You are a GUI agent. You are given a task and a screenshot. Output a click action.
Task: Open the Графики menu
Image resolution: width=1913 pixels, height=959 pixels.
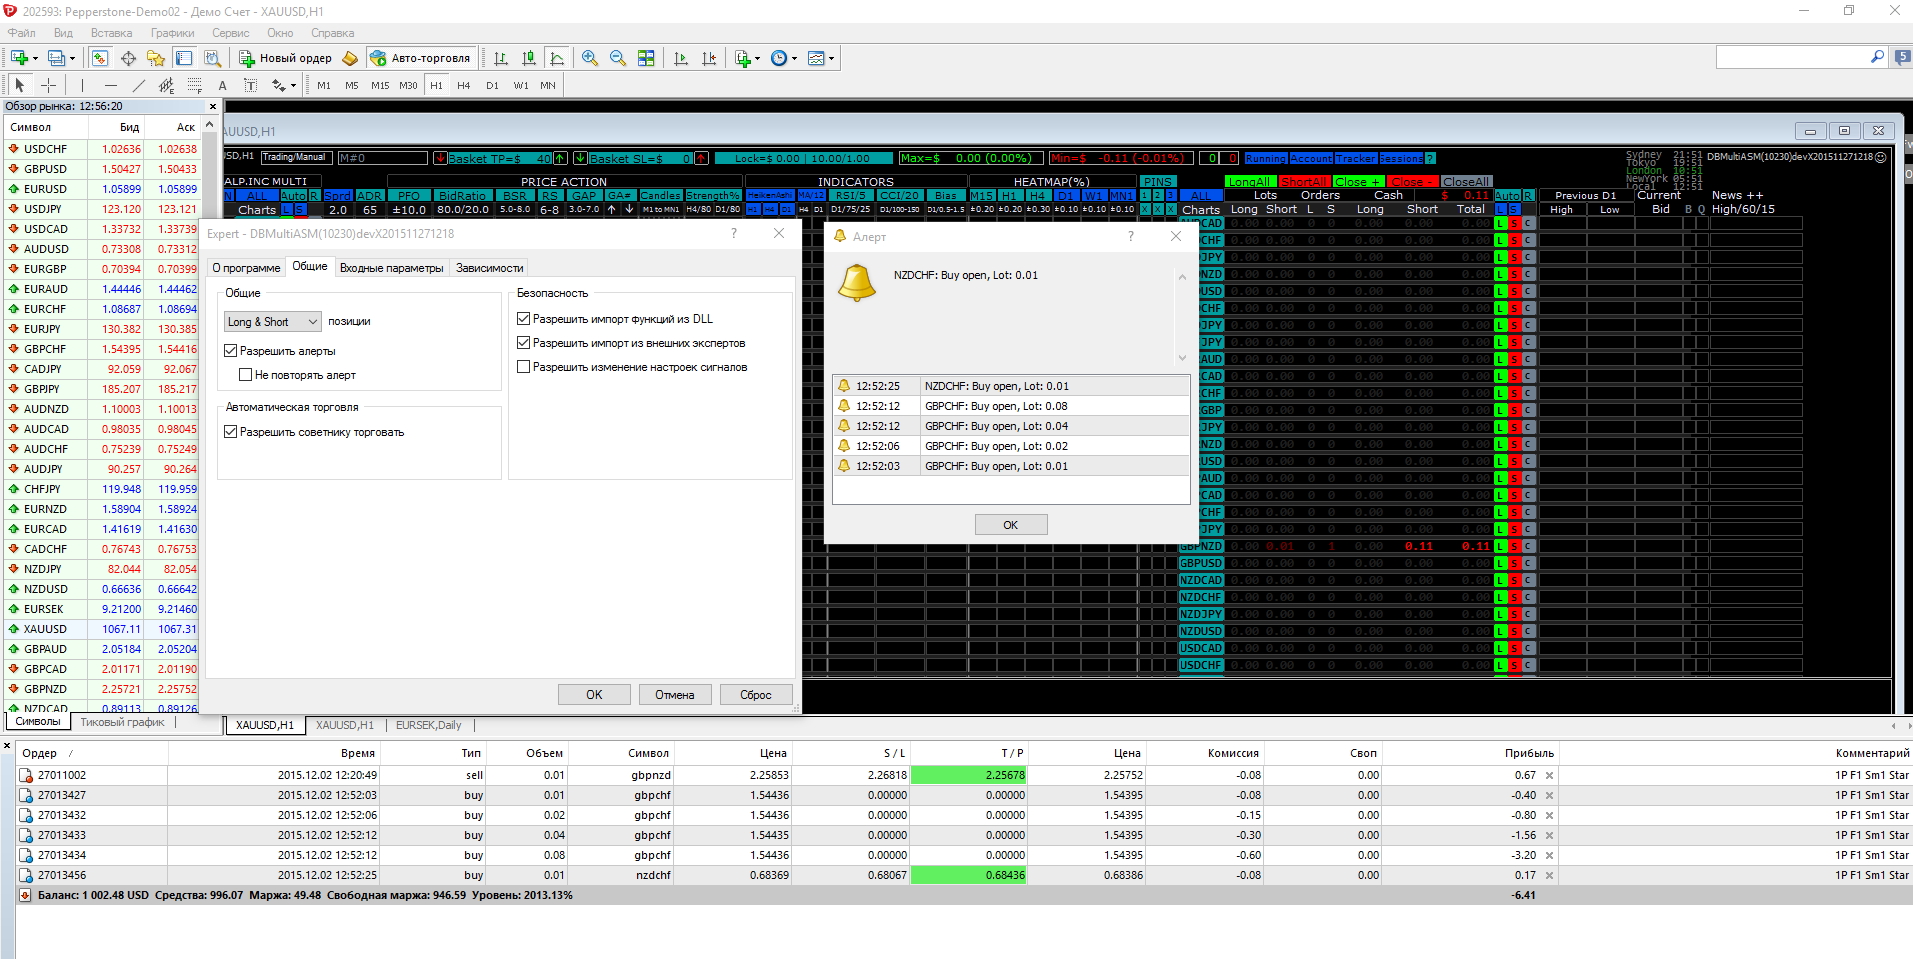click(x=172, y=33)
